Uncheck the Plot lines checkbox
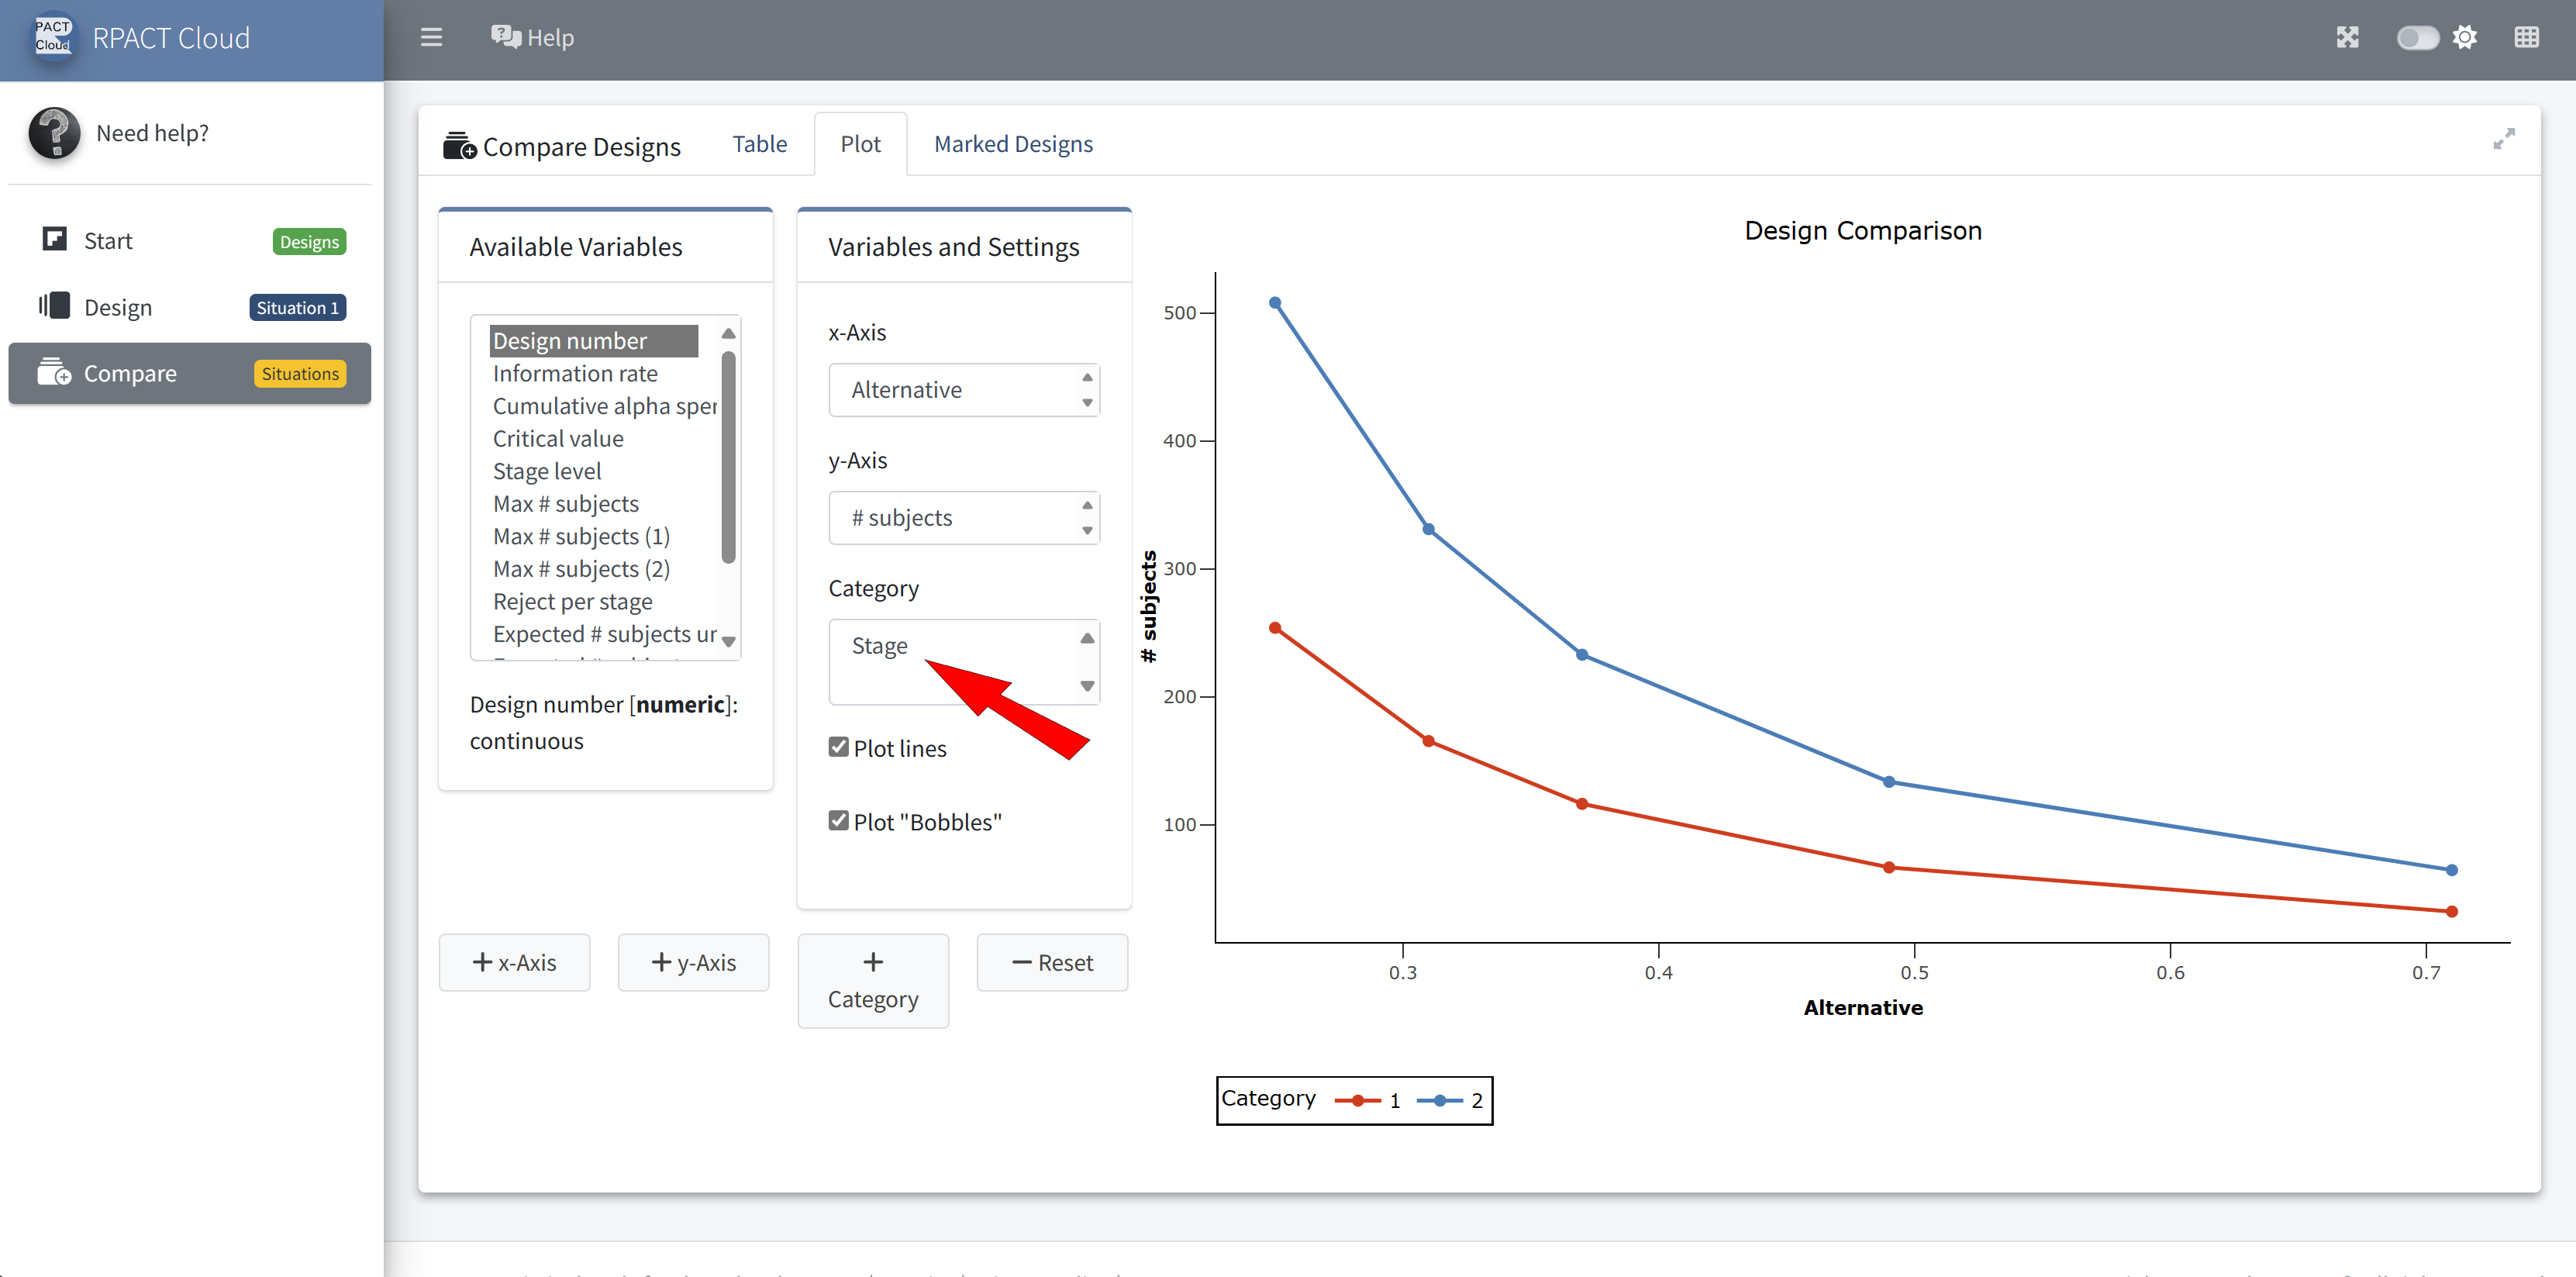 point(839,747)
